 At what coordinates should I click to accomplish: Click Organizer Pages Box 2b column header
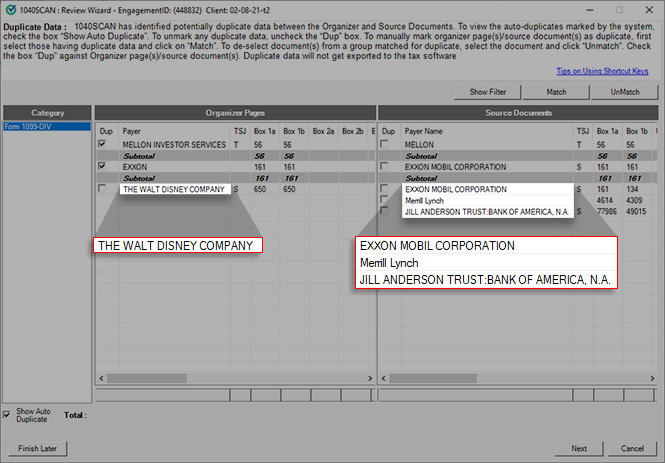[353, 131]
